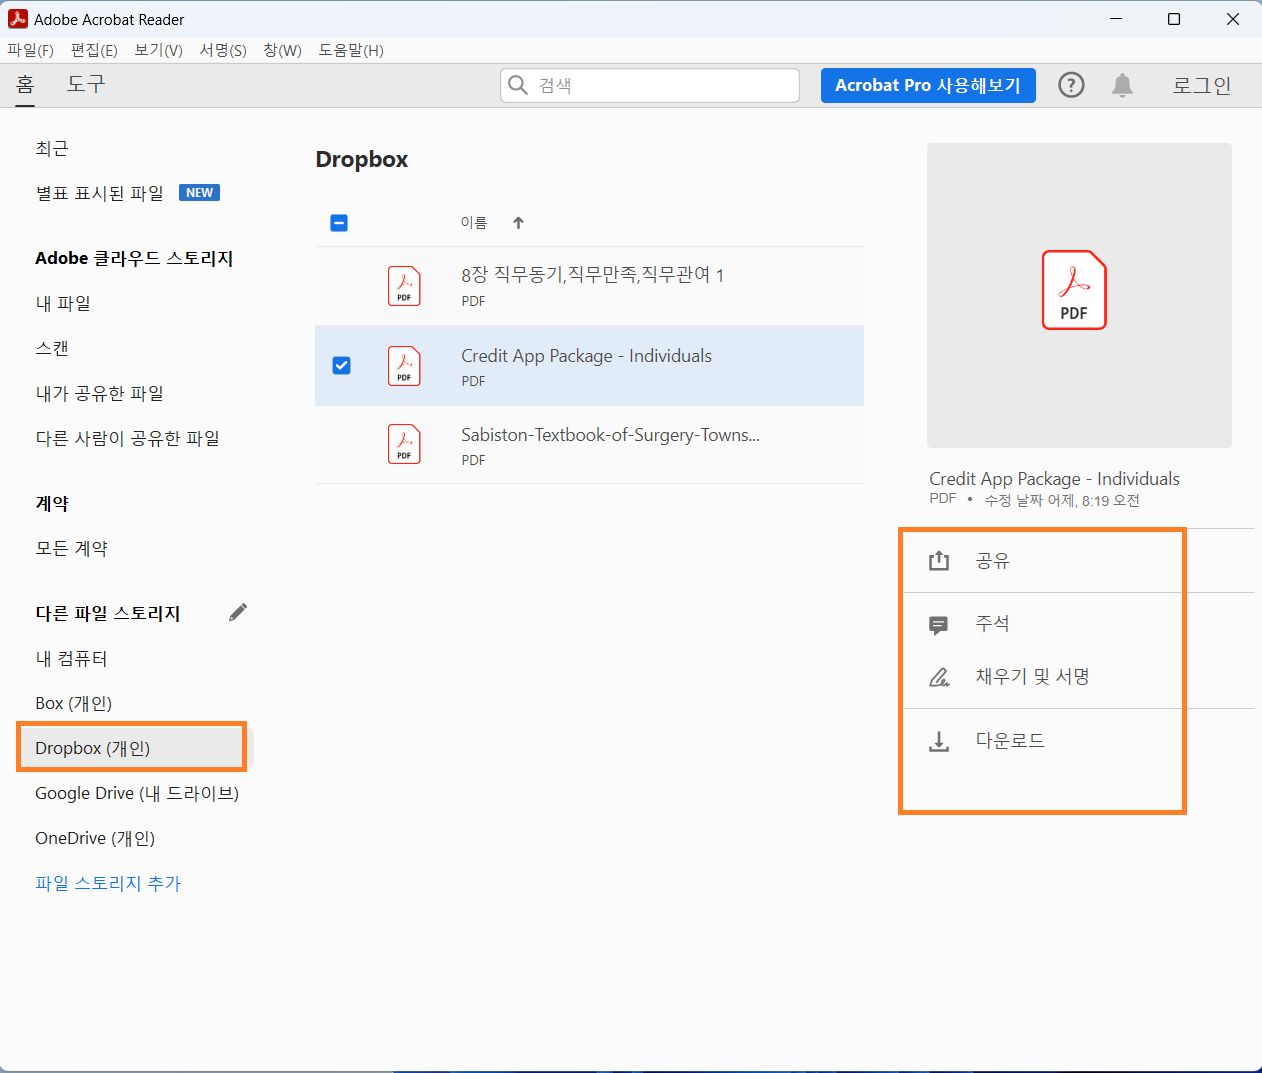Click the search magnifier icon

518,85
